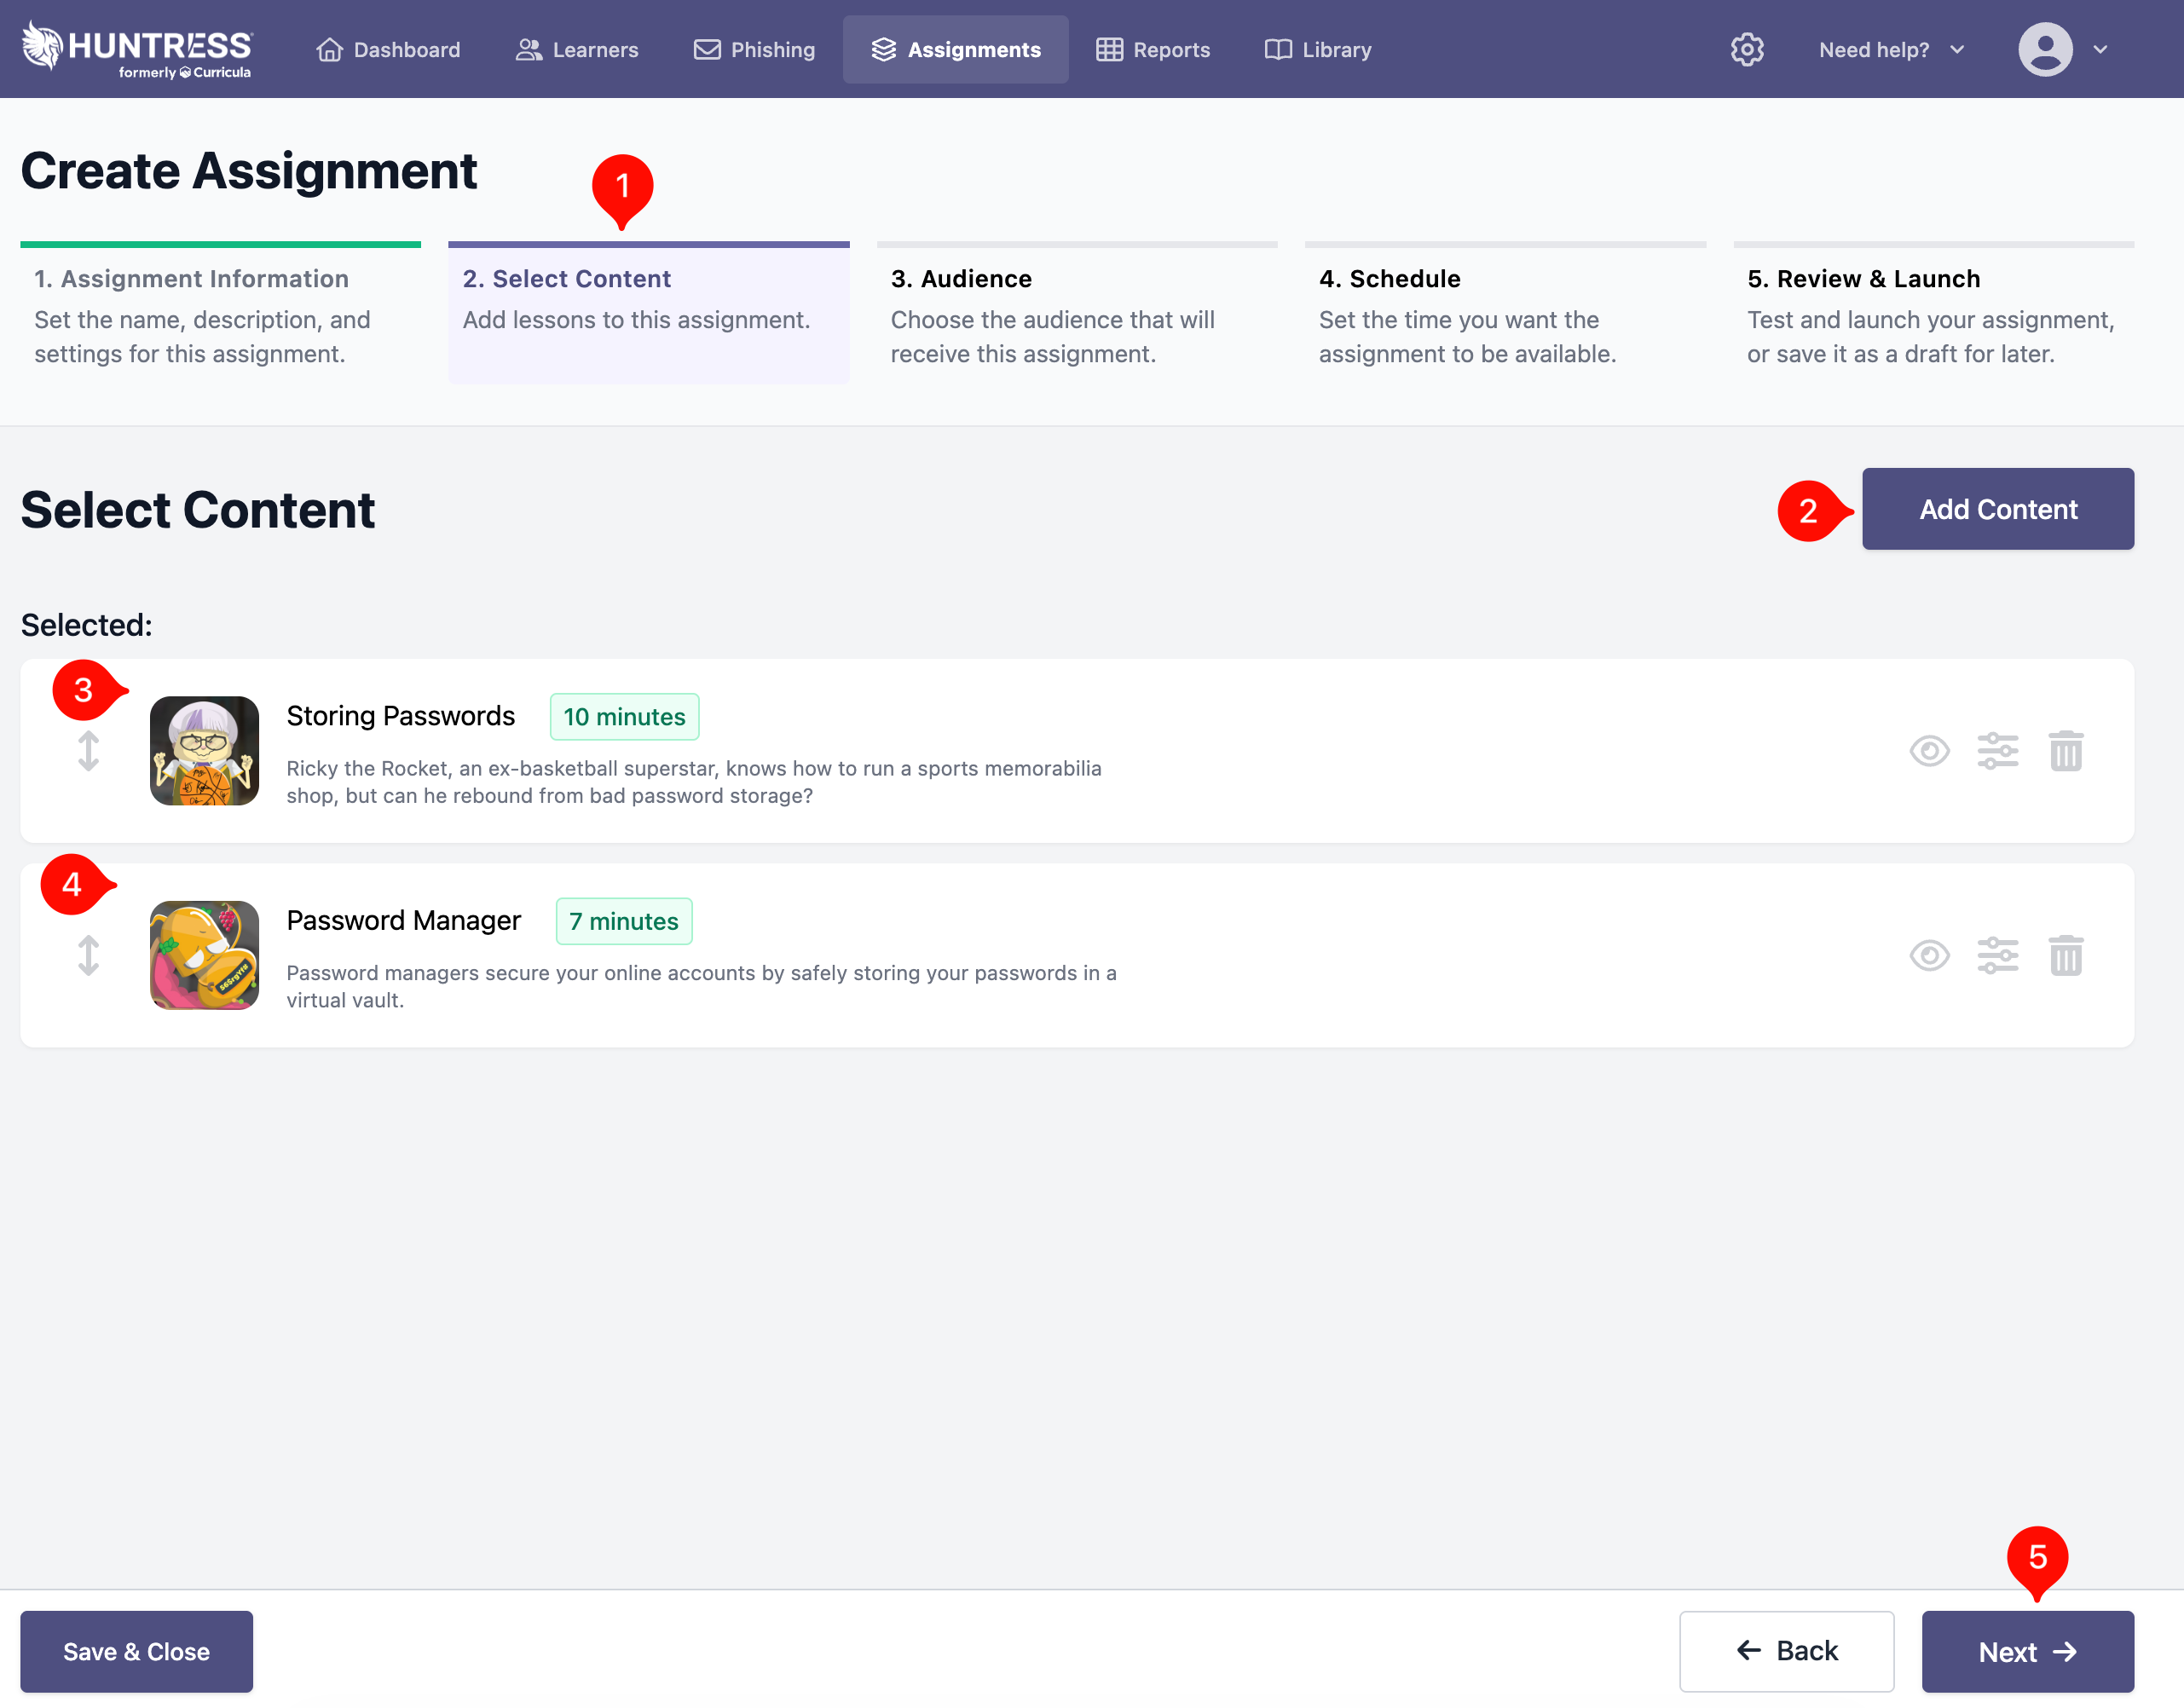Open settings sliders for Password Manager
Screen dimensions: 2184x1708
[x=1997, y=956]
